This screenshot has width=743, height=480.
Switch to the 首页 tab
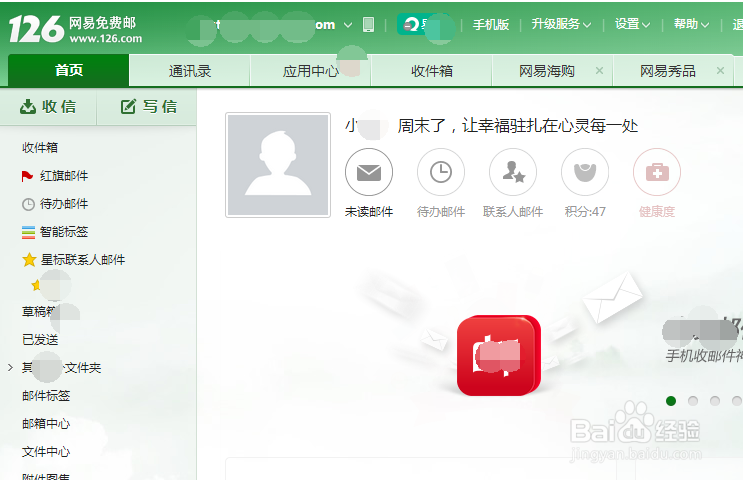point(69,70)
